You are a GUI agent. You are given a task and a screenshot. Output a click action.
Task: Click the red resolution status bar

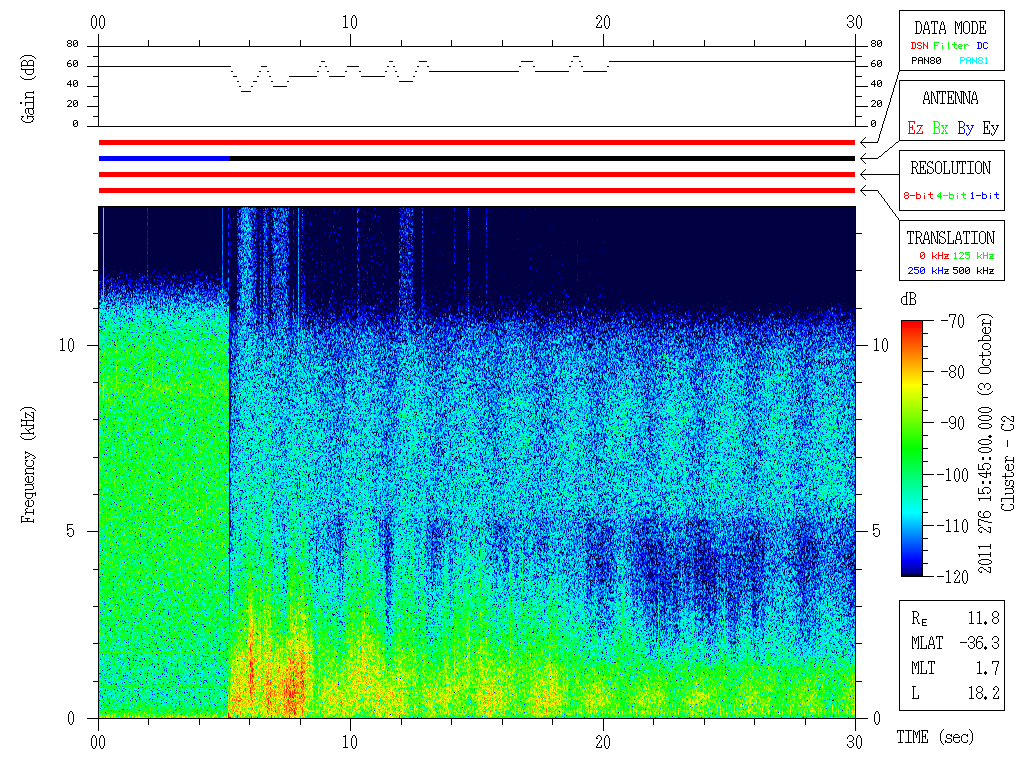(477, 174)
